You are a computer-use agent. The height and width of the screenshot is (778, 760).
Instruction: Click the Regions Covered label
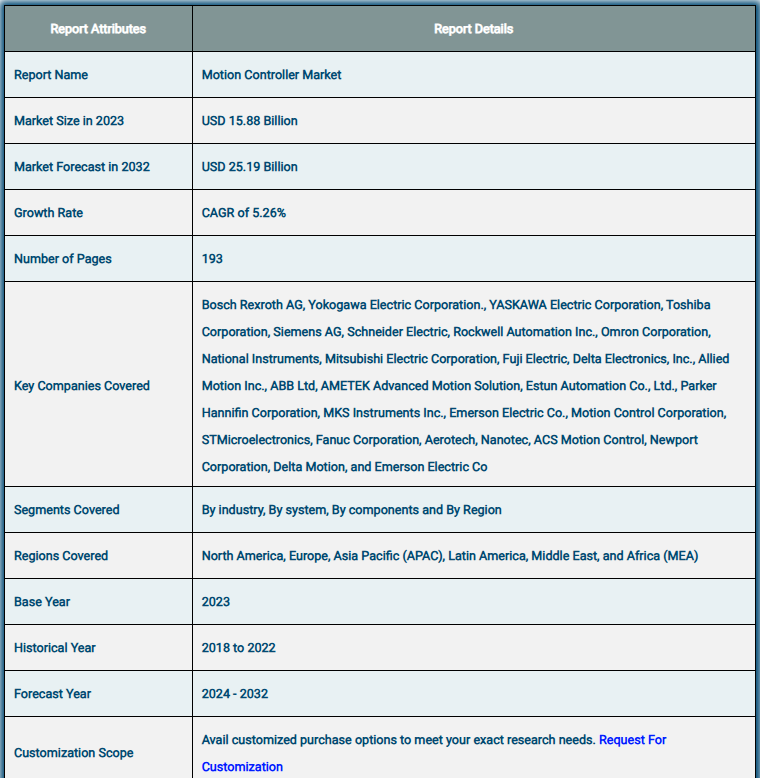tap(61, 556)
